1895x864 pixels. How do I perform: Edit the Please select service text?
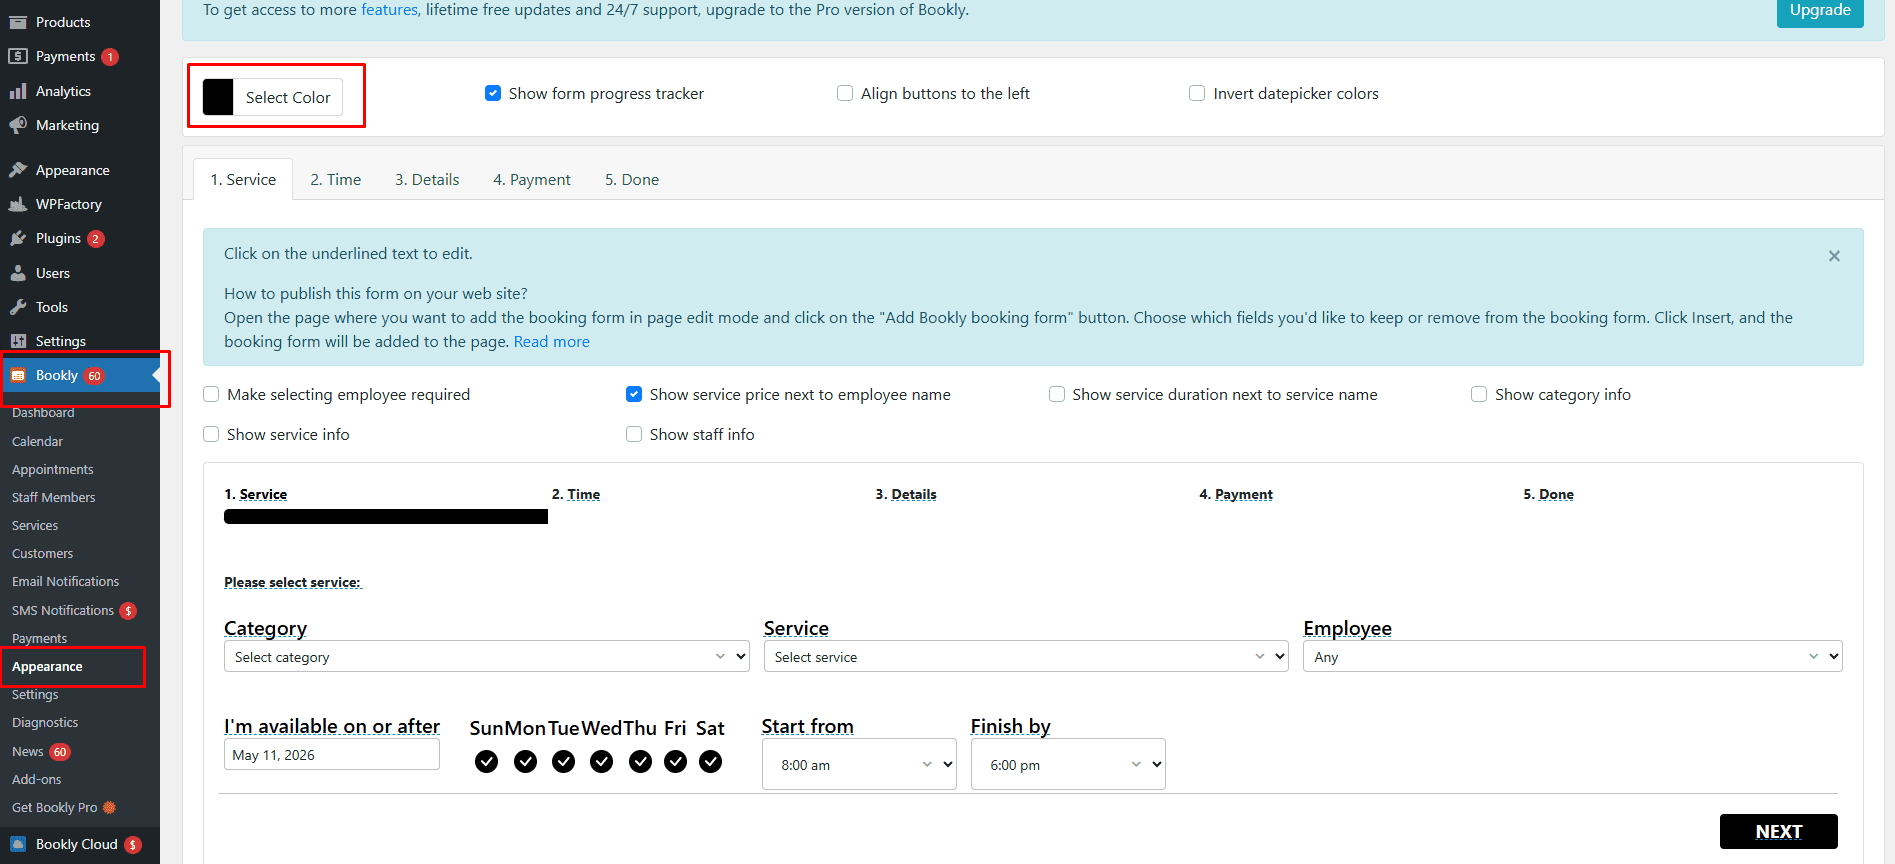292,582
